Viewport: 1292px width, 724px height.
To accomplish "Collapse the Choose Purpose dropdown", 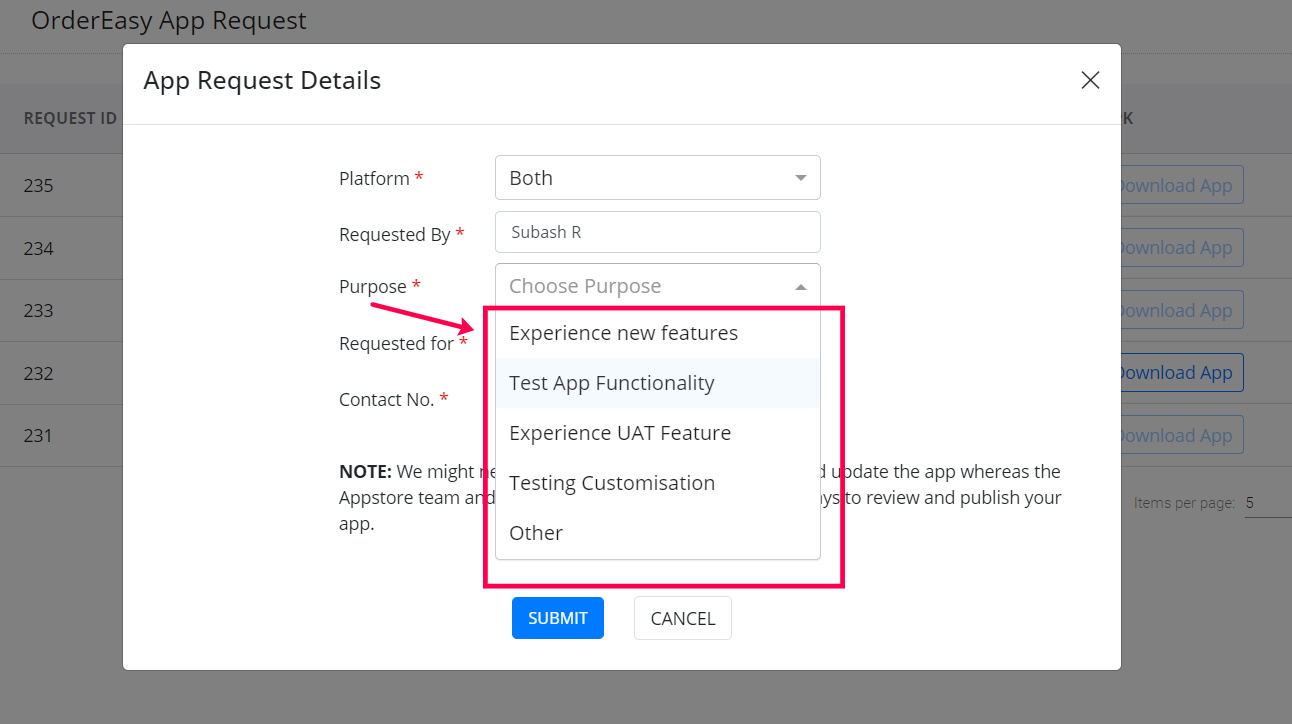I will click(657, 286).
